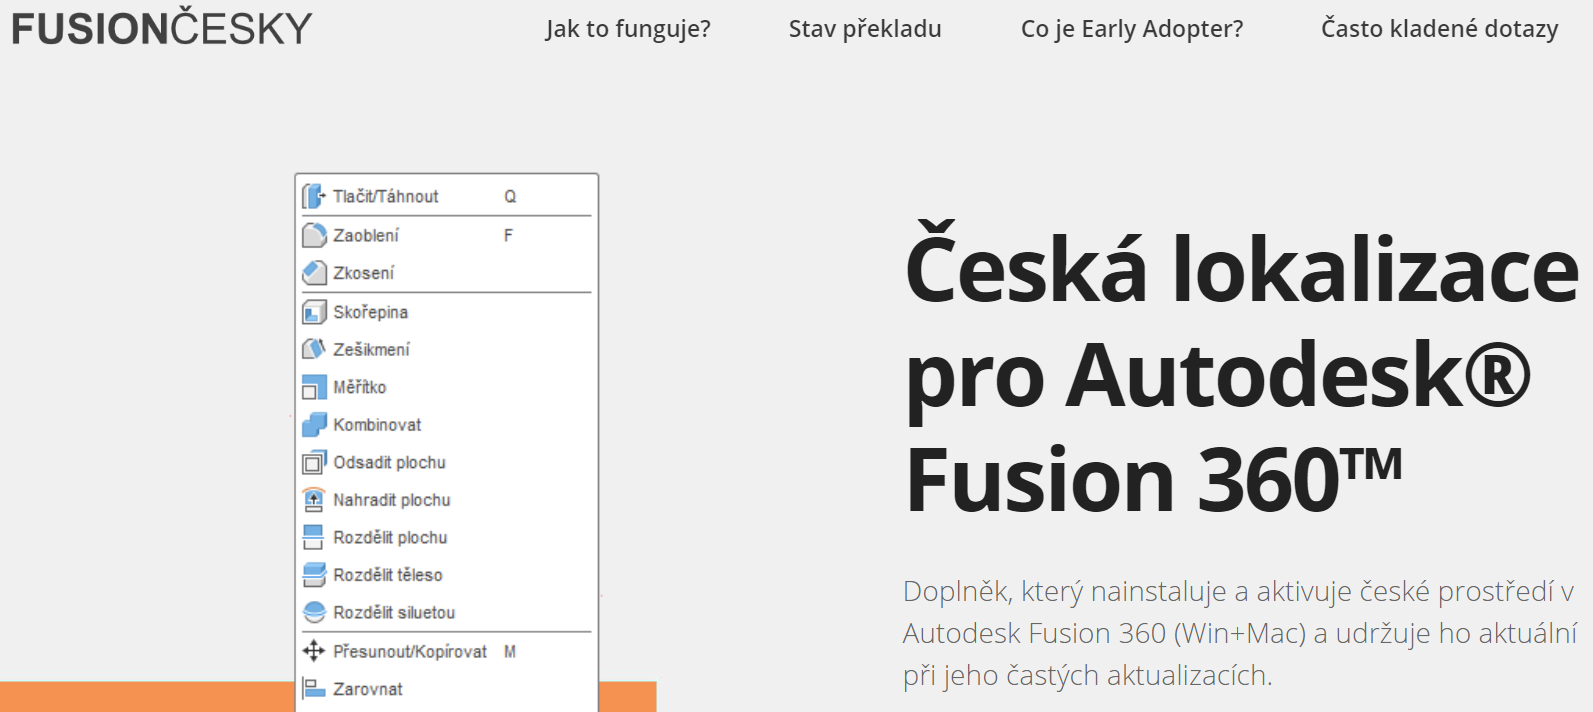Click the Zaoblení fillet icon
Screen dimensions: 1593x712
[314, 235]
